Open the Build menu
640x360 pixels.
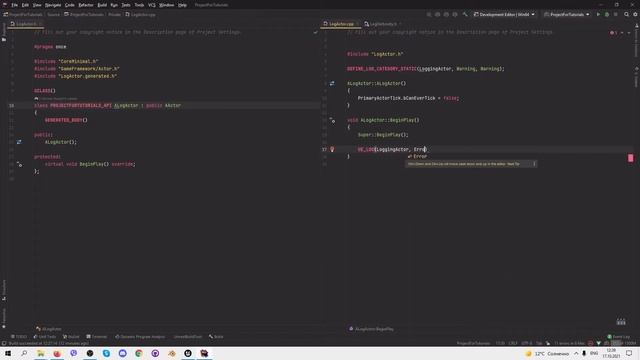click(102, 5)
